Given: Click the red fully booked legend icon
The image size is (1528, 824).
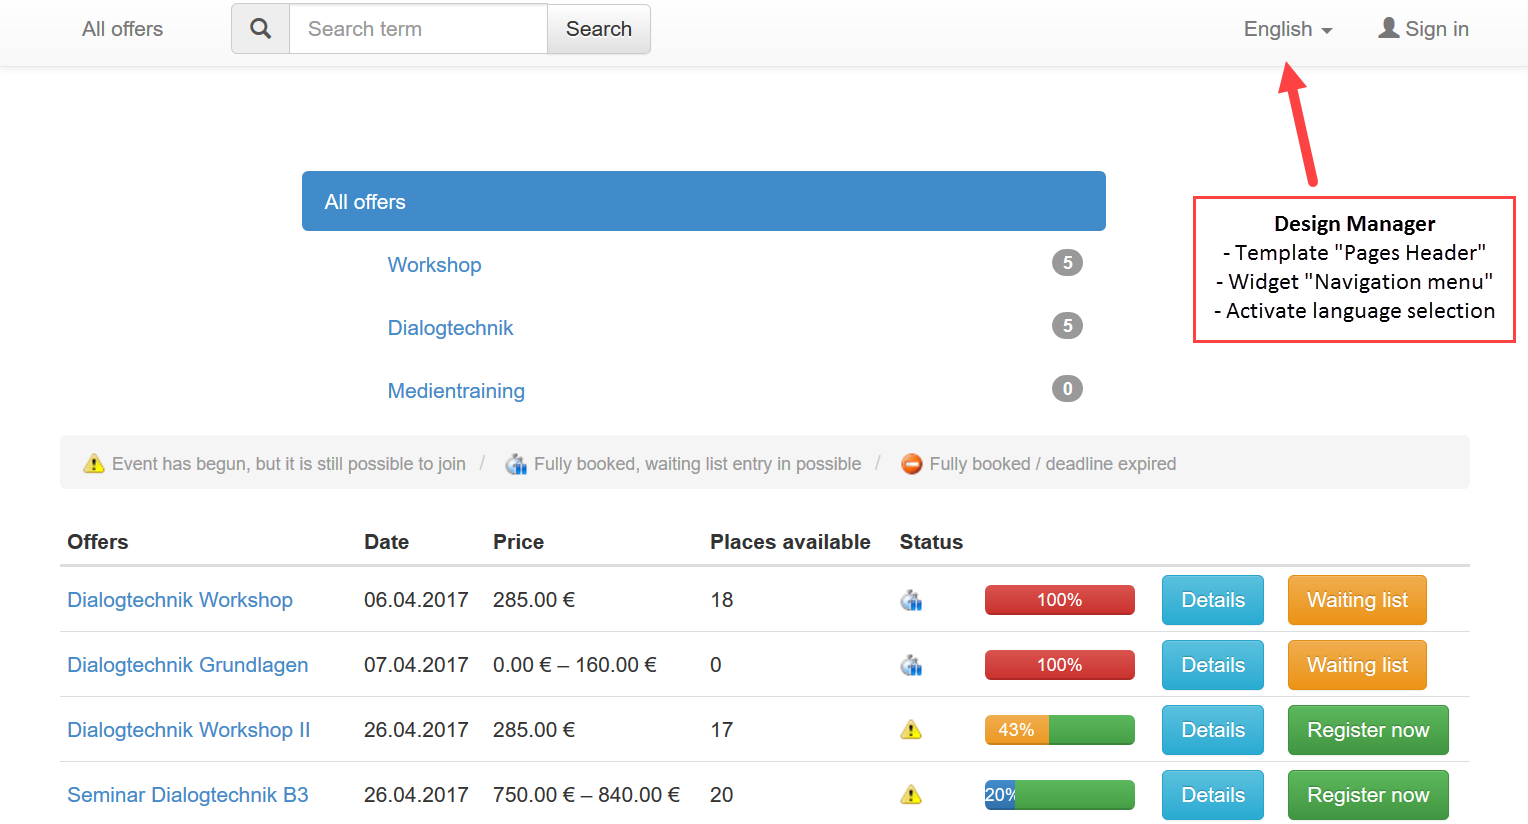Looking at the screenshot, I should coord(911,464).
